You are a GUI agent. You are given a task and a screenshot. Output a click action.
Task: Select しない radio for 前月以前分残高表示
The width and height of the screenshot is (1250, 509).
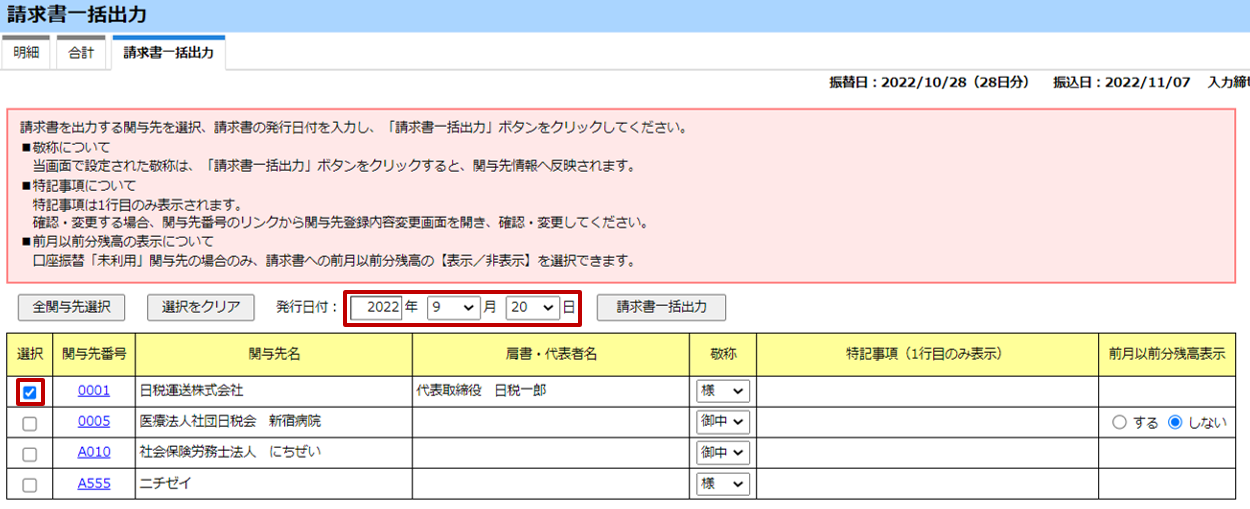coord(1174,422)
